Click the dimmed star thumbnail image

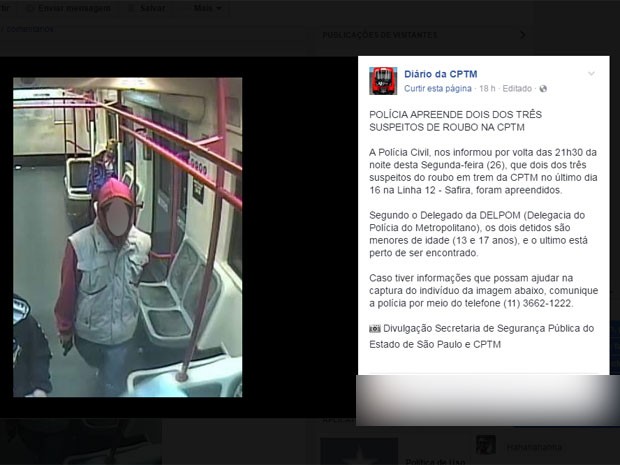coord(359,451)
